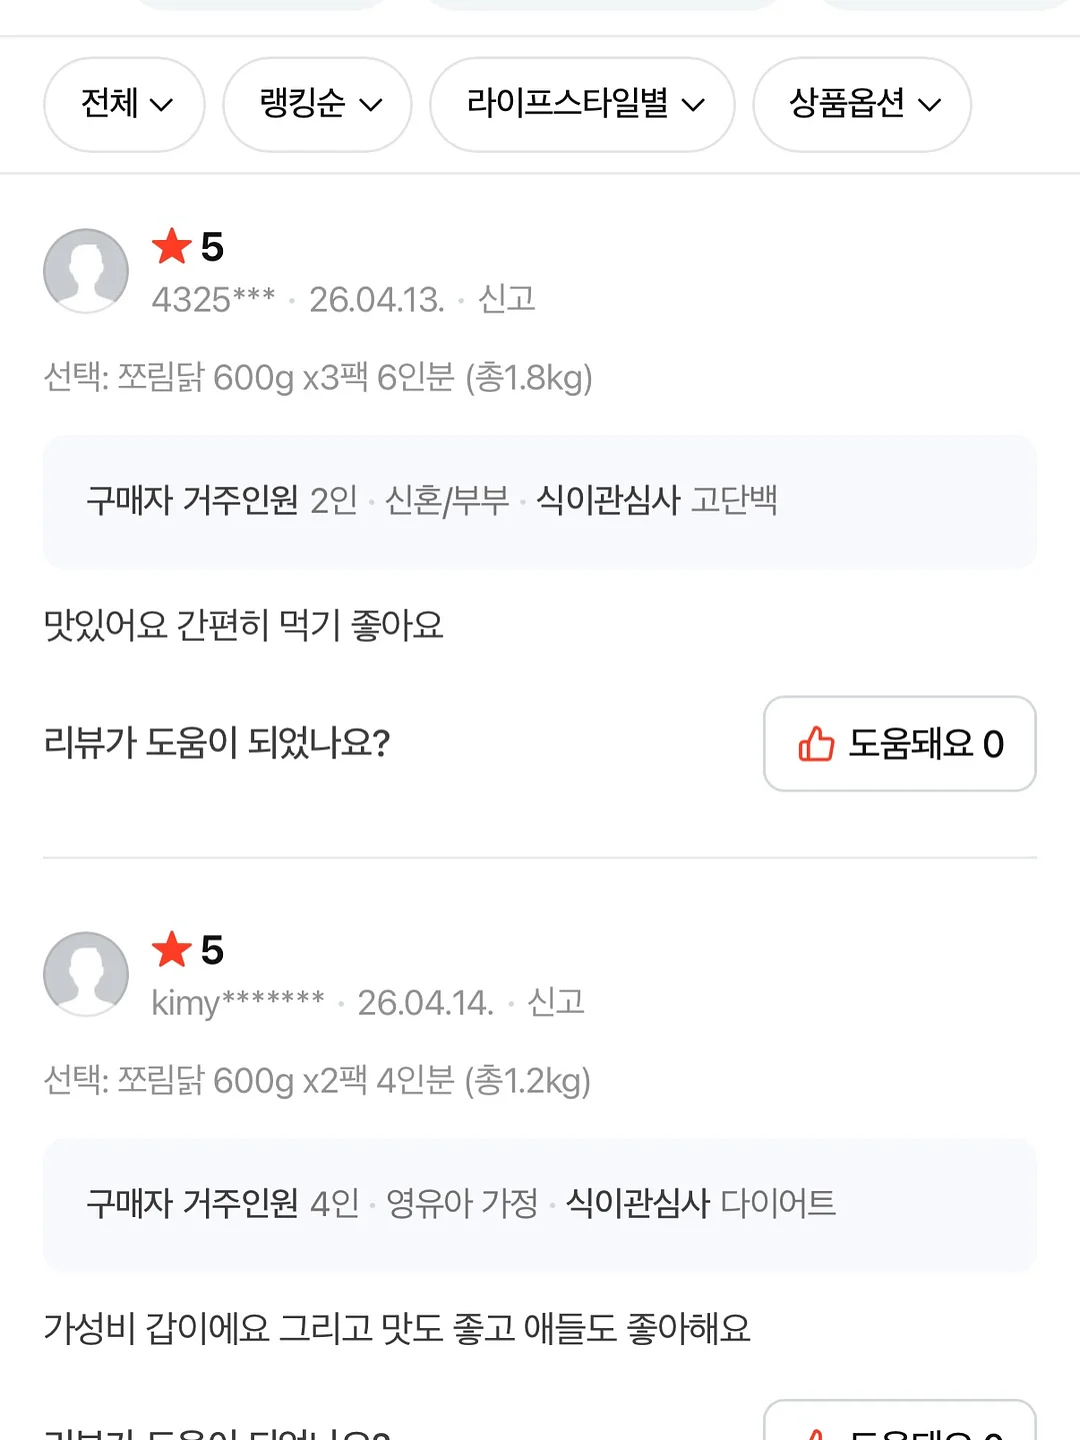Click the profile avatar of reviewer 4325***
This screenshot has width=1080, height=1440.
[x=86, y=271]
